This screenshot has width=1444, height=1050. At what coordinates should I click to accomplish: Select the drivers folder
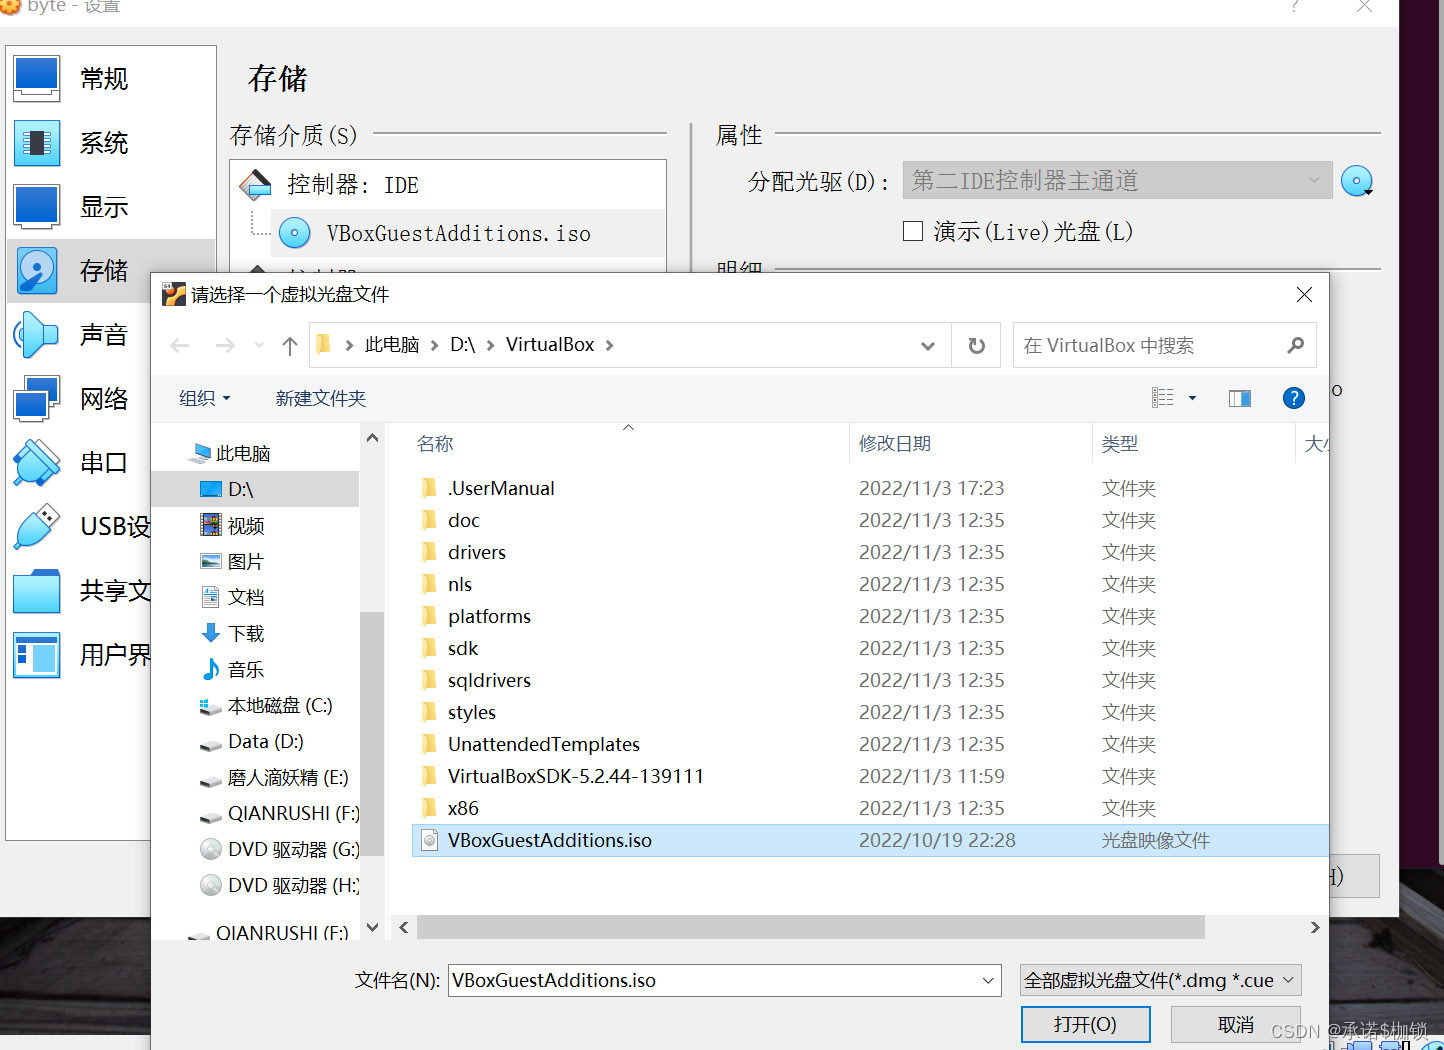pos(476,552)
